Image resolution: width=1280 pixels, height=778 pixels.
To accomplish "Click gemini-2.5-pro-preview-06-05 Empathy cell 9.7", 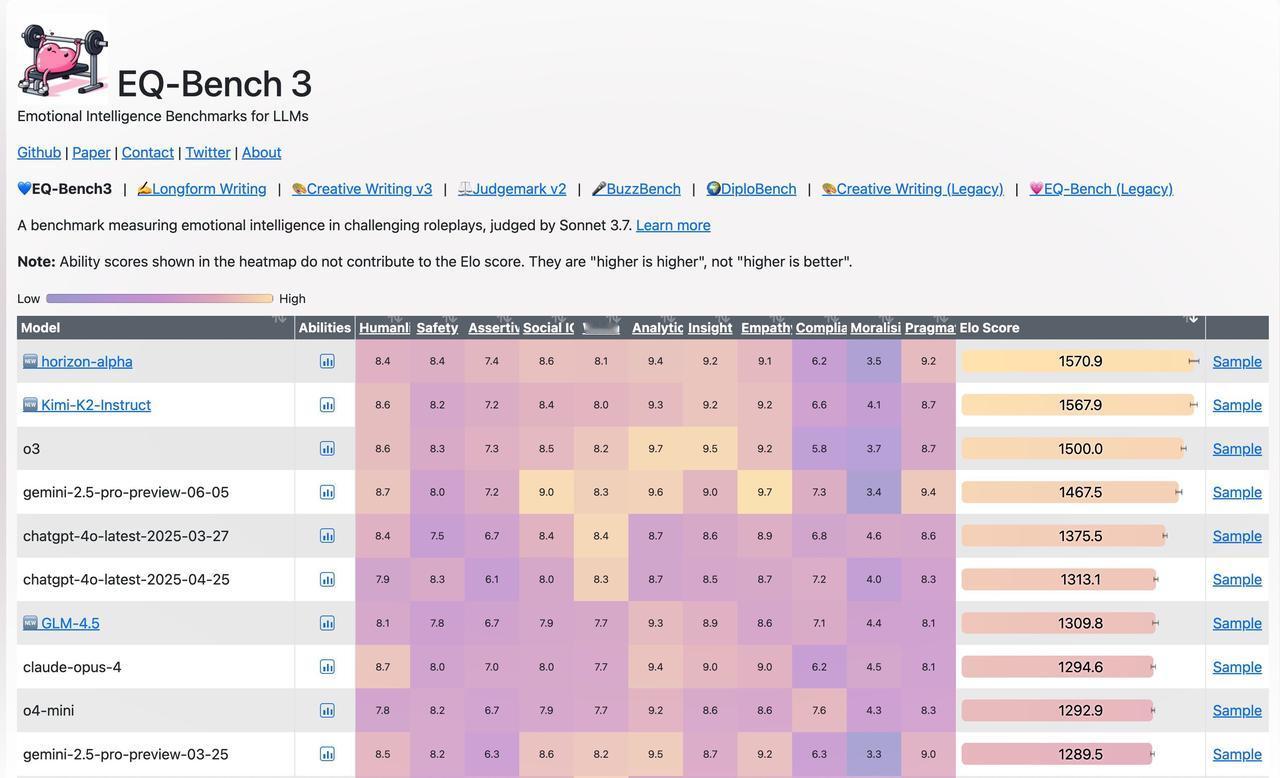I will tap(765, 492).
